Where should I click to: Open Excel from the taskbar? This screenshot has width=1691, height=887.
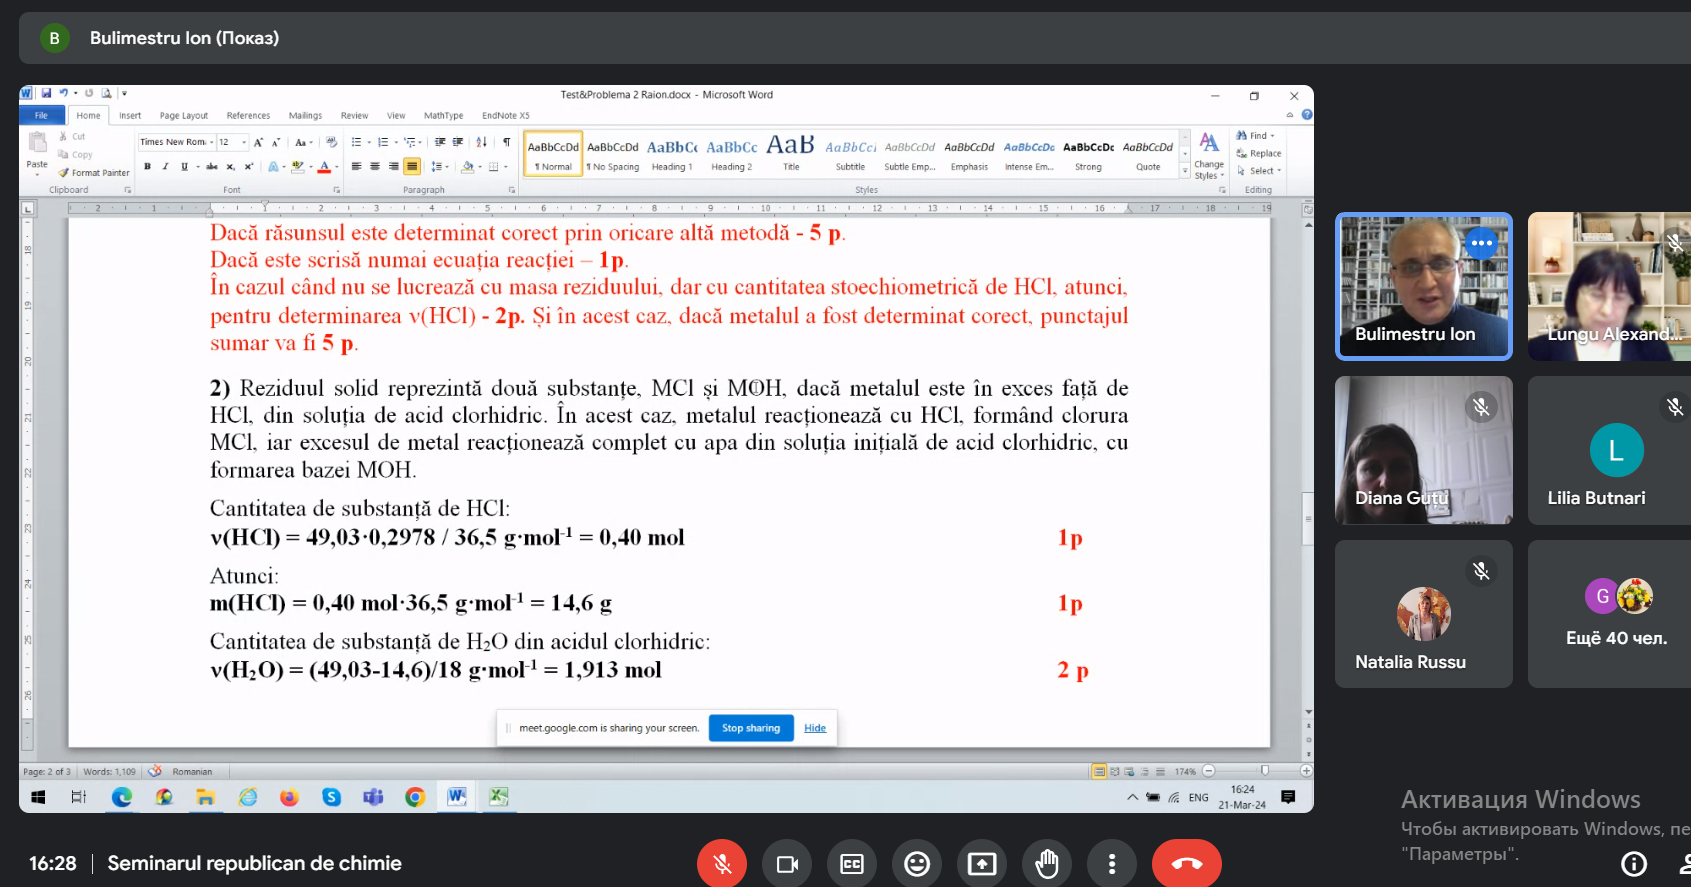(x=499, y=797)
